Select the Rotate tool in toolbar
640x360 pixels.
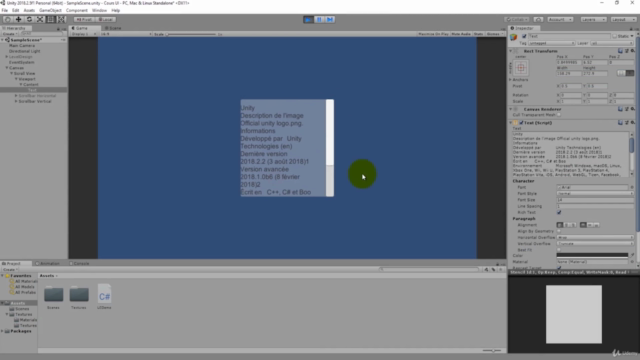pyautogui.click(x=29, y=19)
